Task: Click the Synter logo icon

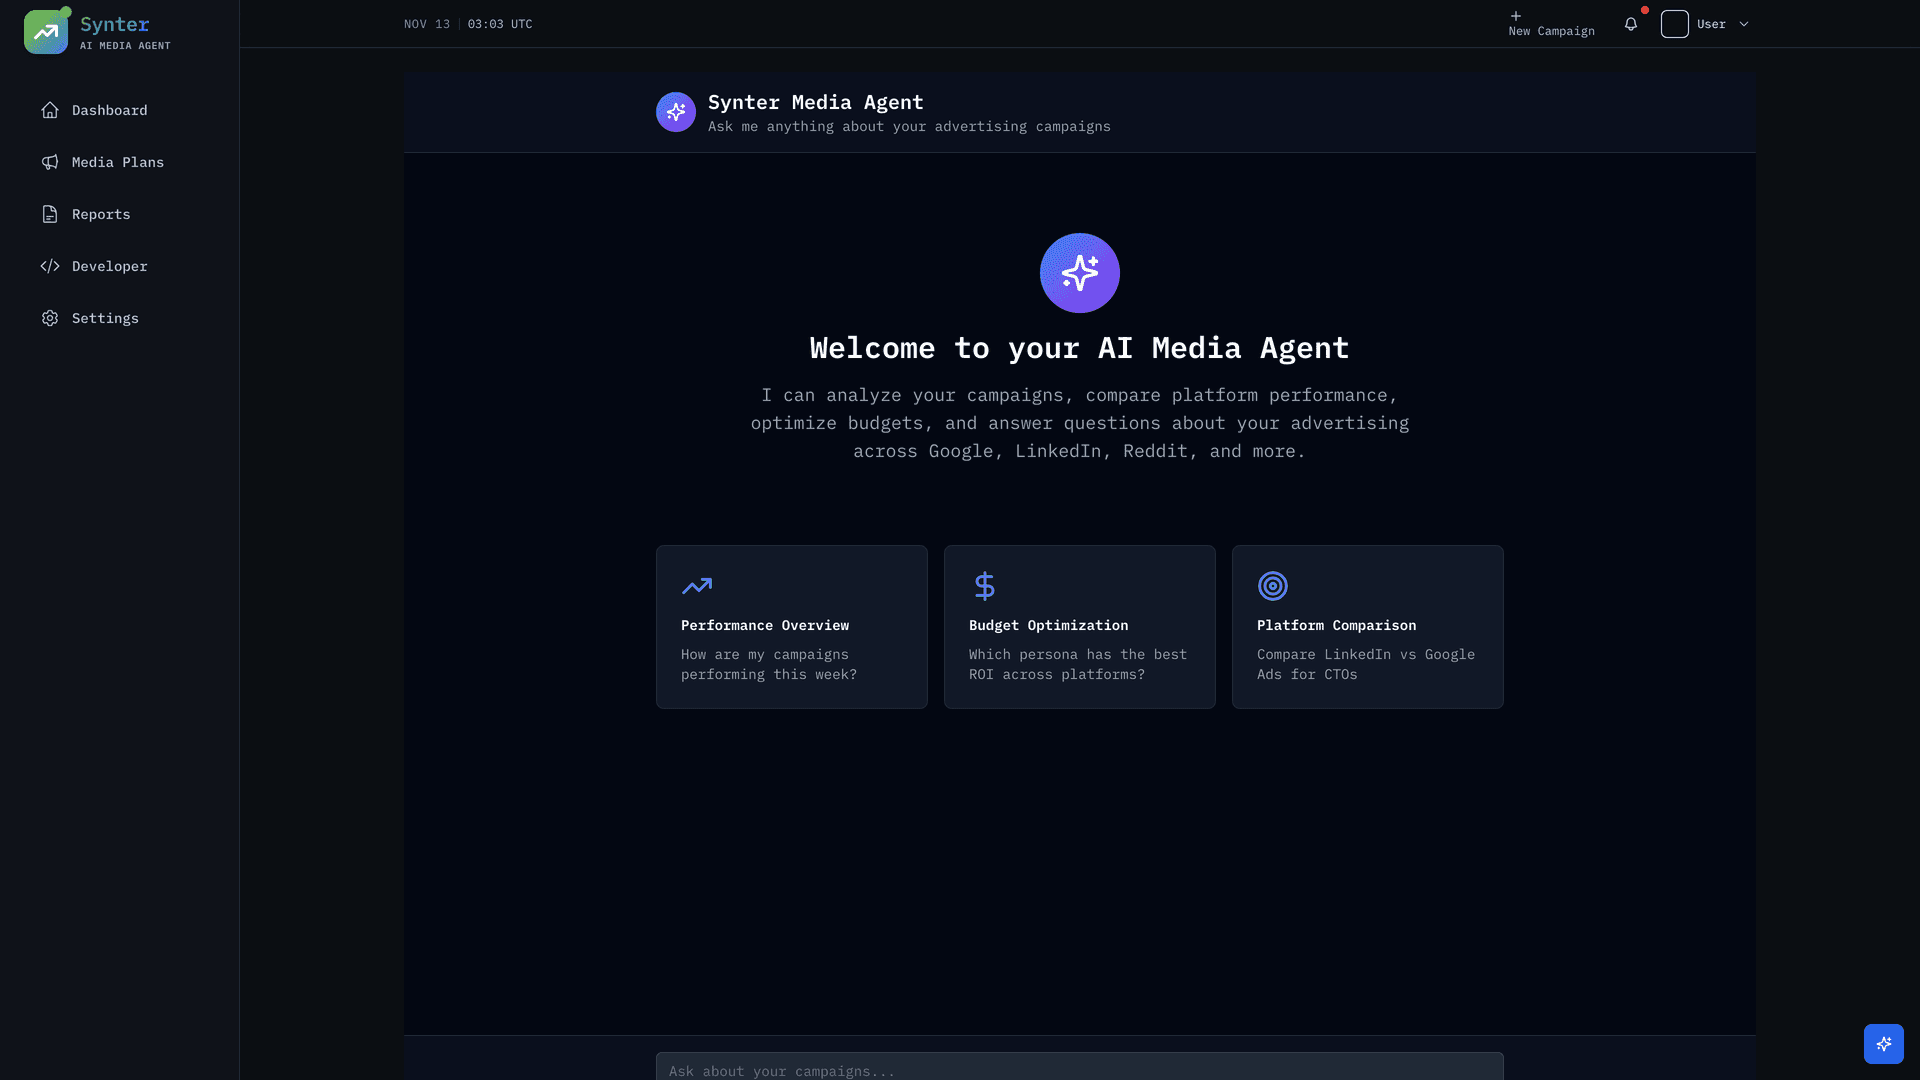Action: point(46,32)
